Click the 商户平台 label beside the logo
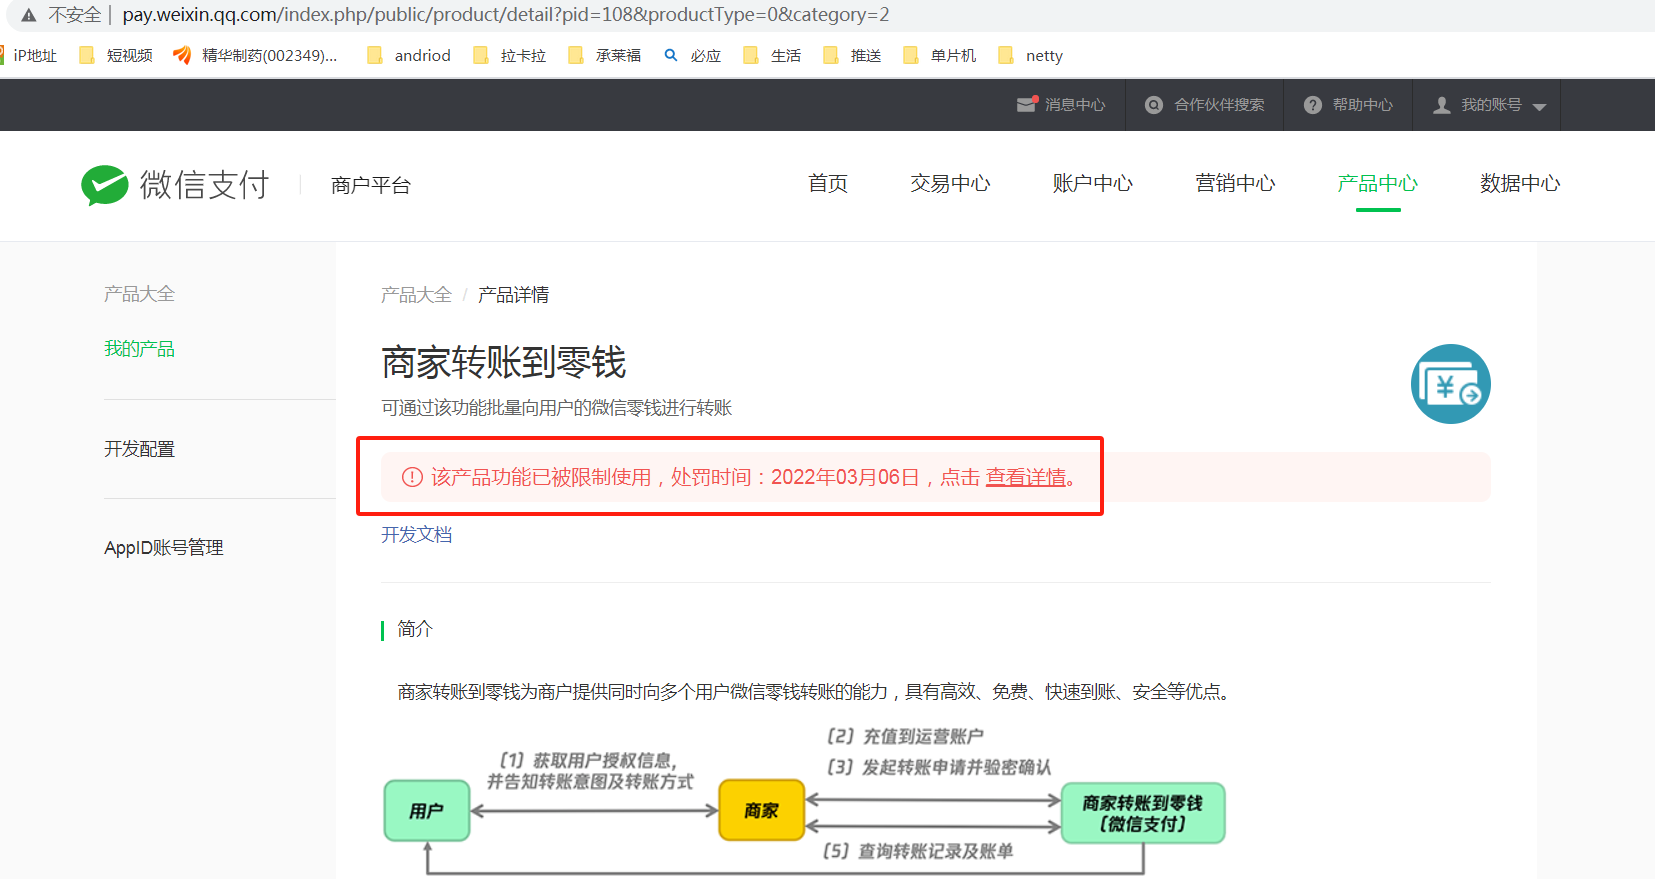 (x=371, y=185)
